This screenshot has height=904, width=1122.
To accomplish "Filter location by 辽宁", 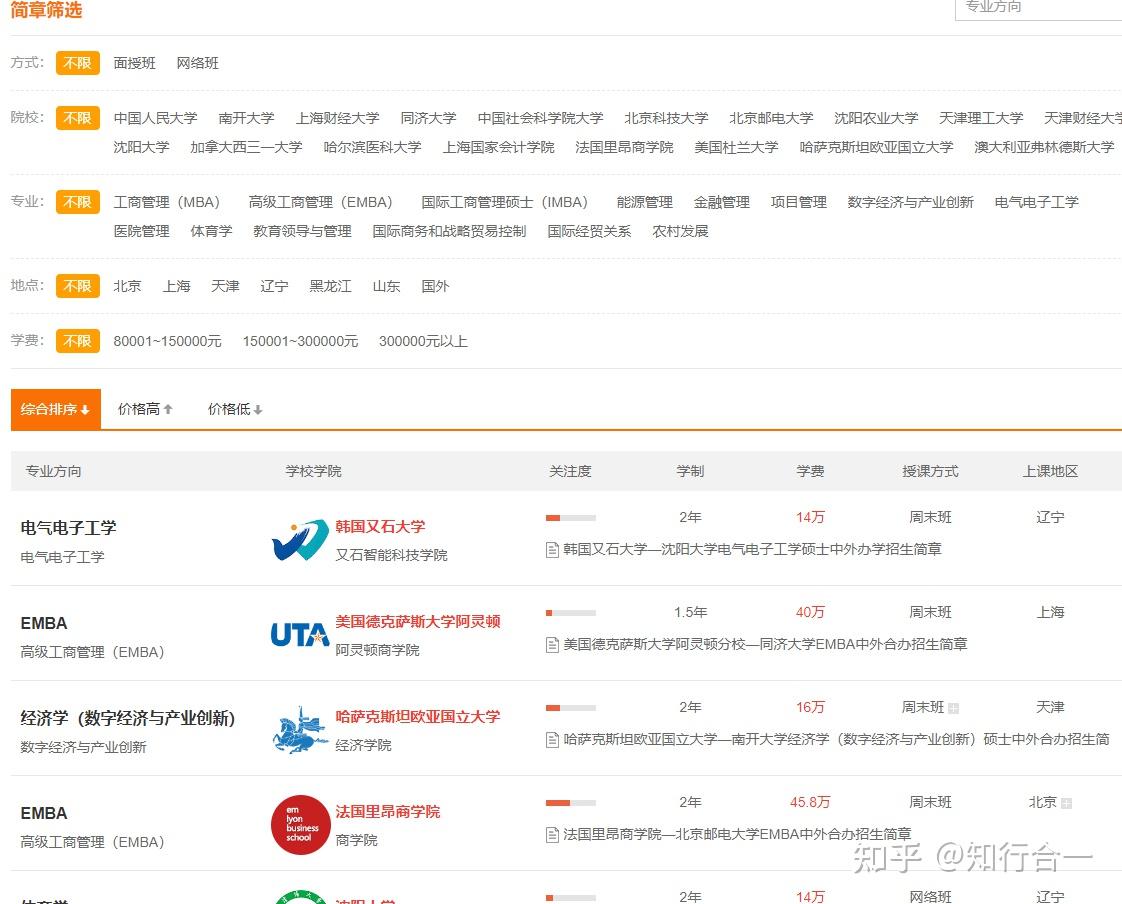I will (x=274, y=286).
